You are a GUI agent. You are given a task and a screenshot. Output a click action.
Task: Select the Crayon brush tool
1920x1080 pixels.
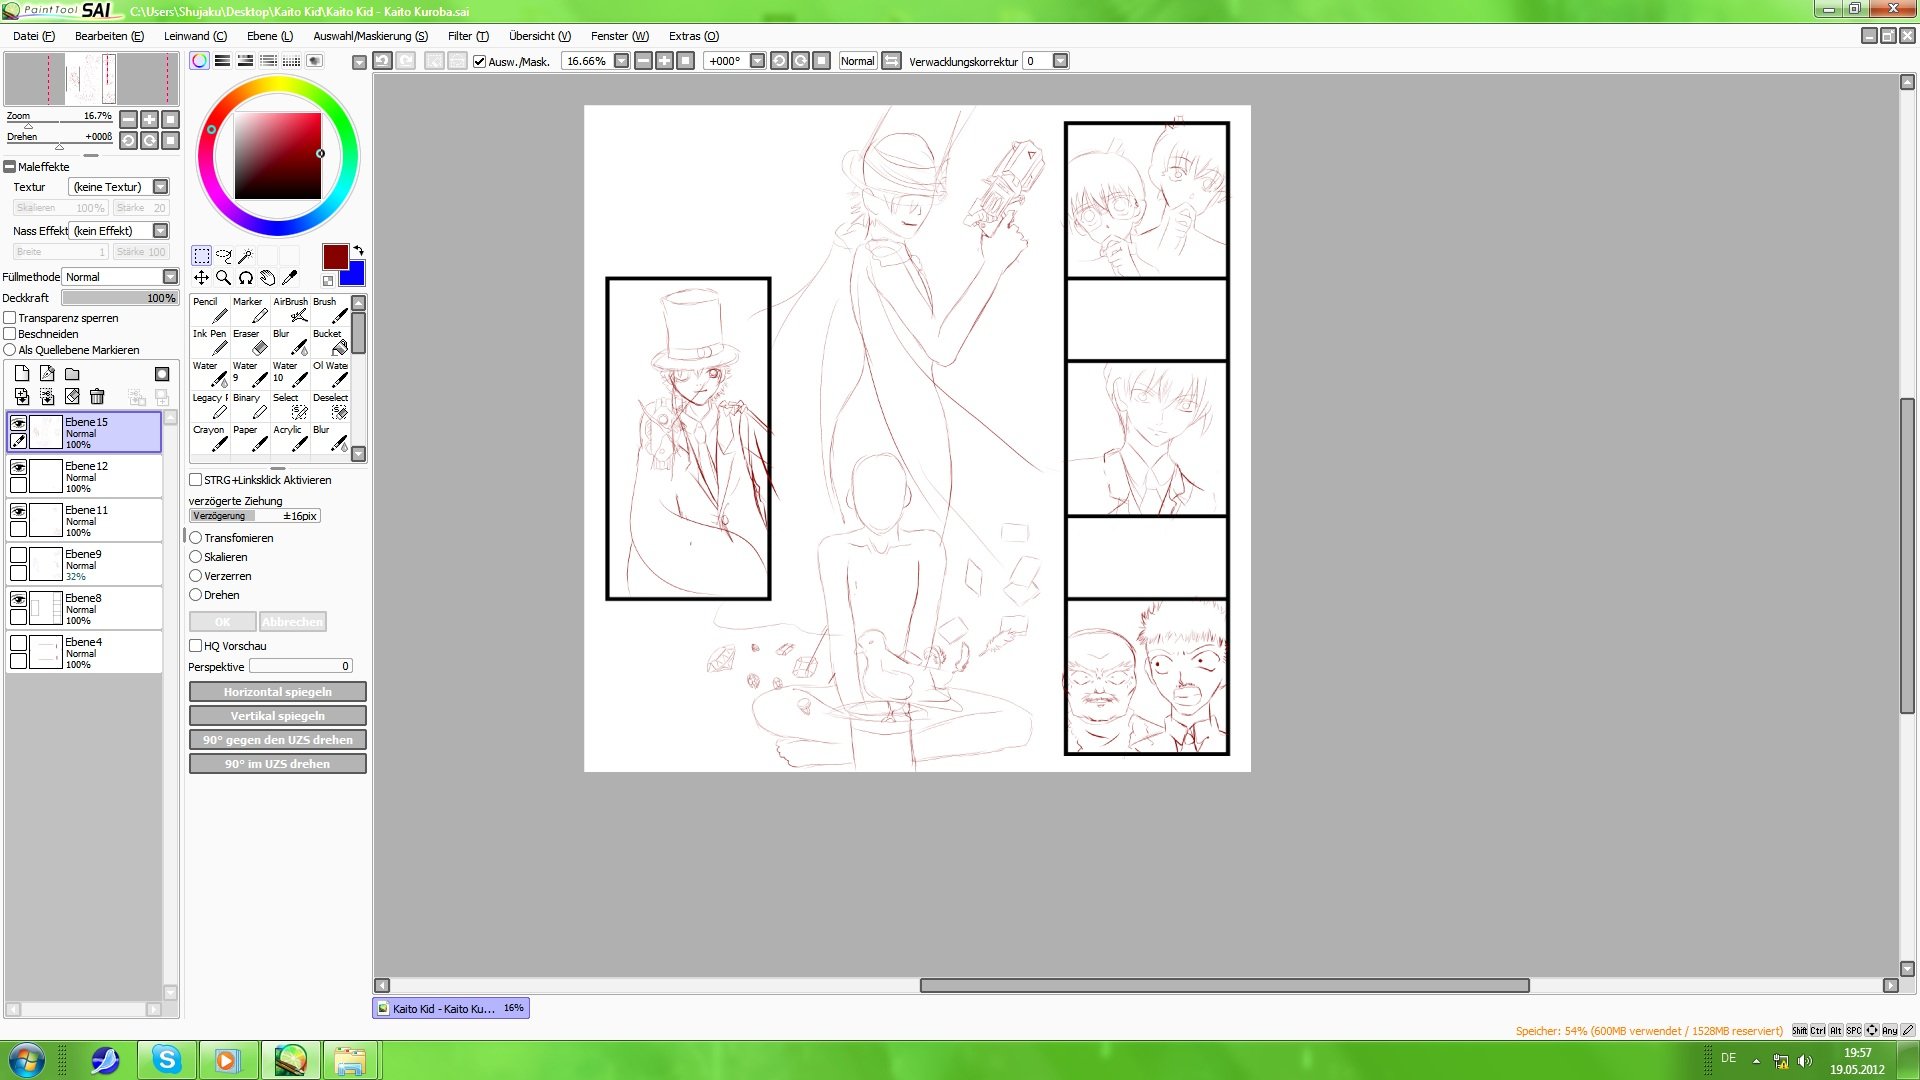click(210, 438)
